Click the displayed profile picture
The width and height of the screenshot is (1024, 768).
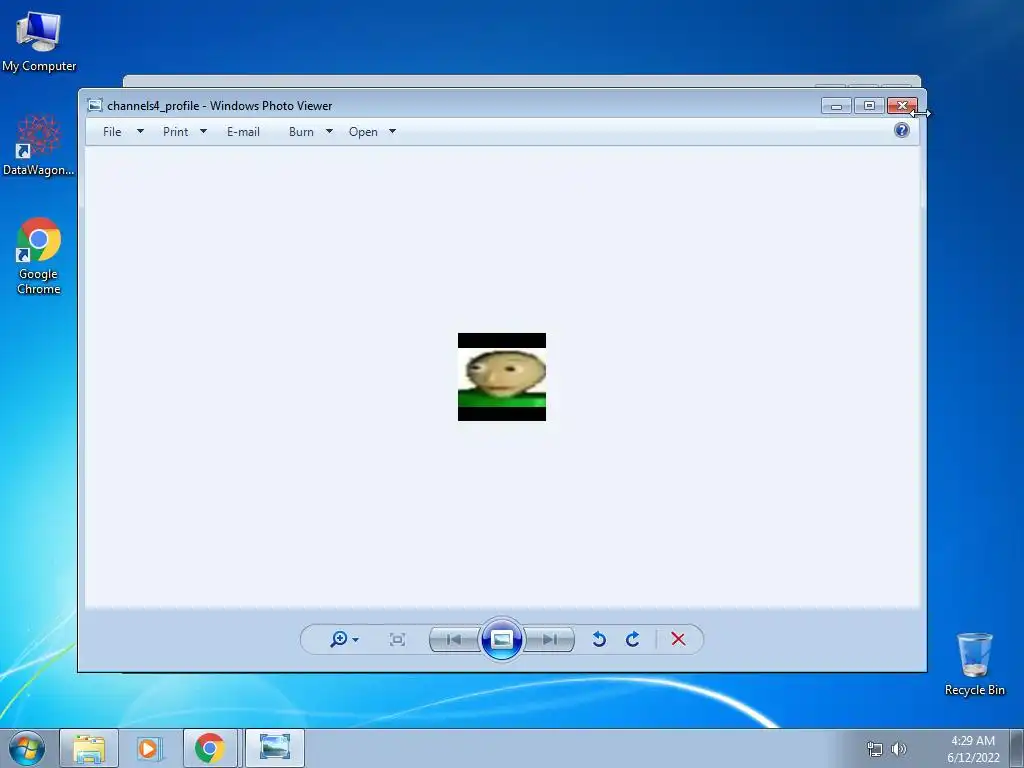502,377
